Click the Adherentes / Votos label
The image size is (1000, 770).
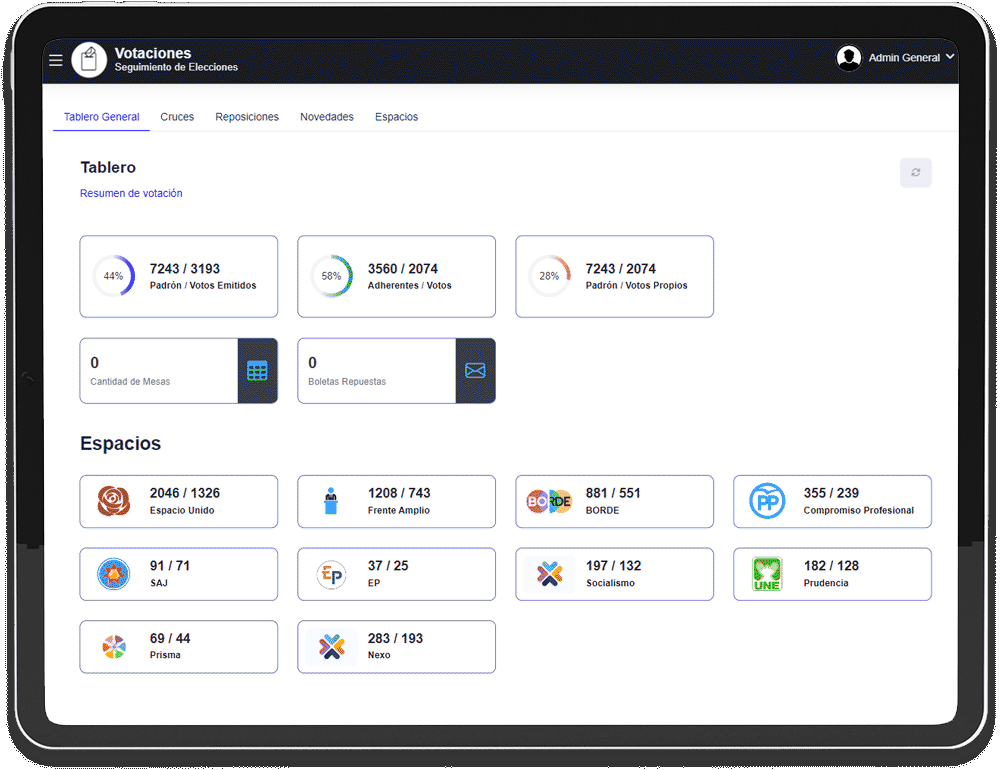pos(409,286)
